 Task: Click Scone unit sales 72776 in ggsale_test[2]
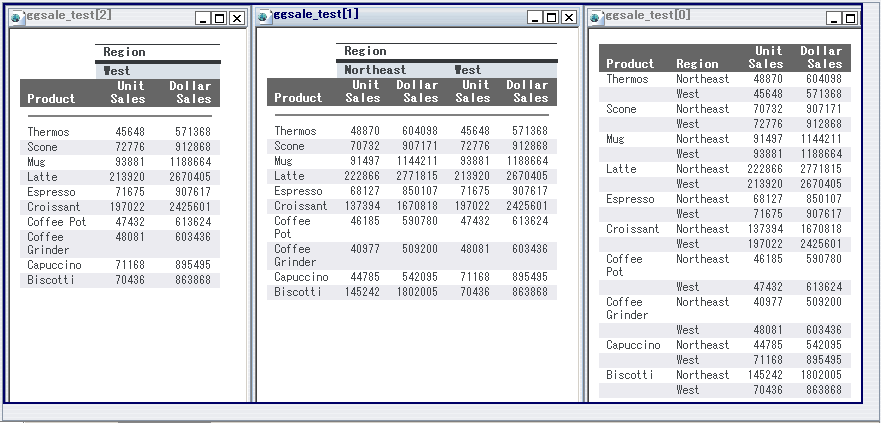(130, 147)
